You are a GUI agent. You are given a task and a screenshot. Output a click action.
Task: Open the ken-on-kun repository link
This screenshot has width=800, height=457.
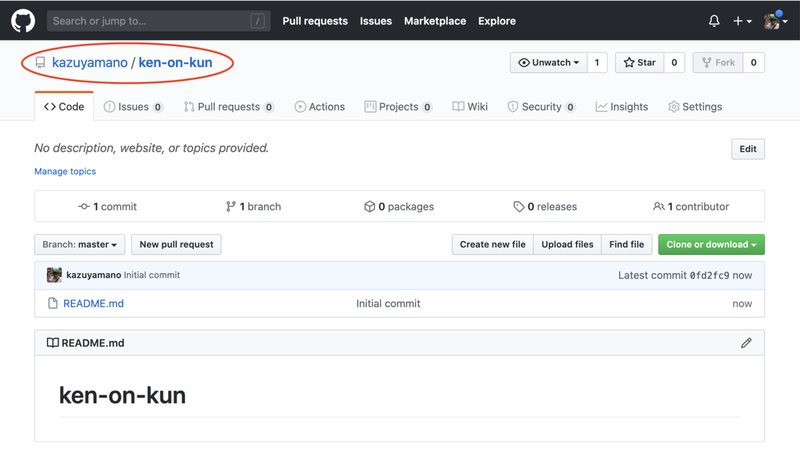pyautogui.click(x=176, y=63)
